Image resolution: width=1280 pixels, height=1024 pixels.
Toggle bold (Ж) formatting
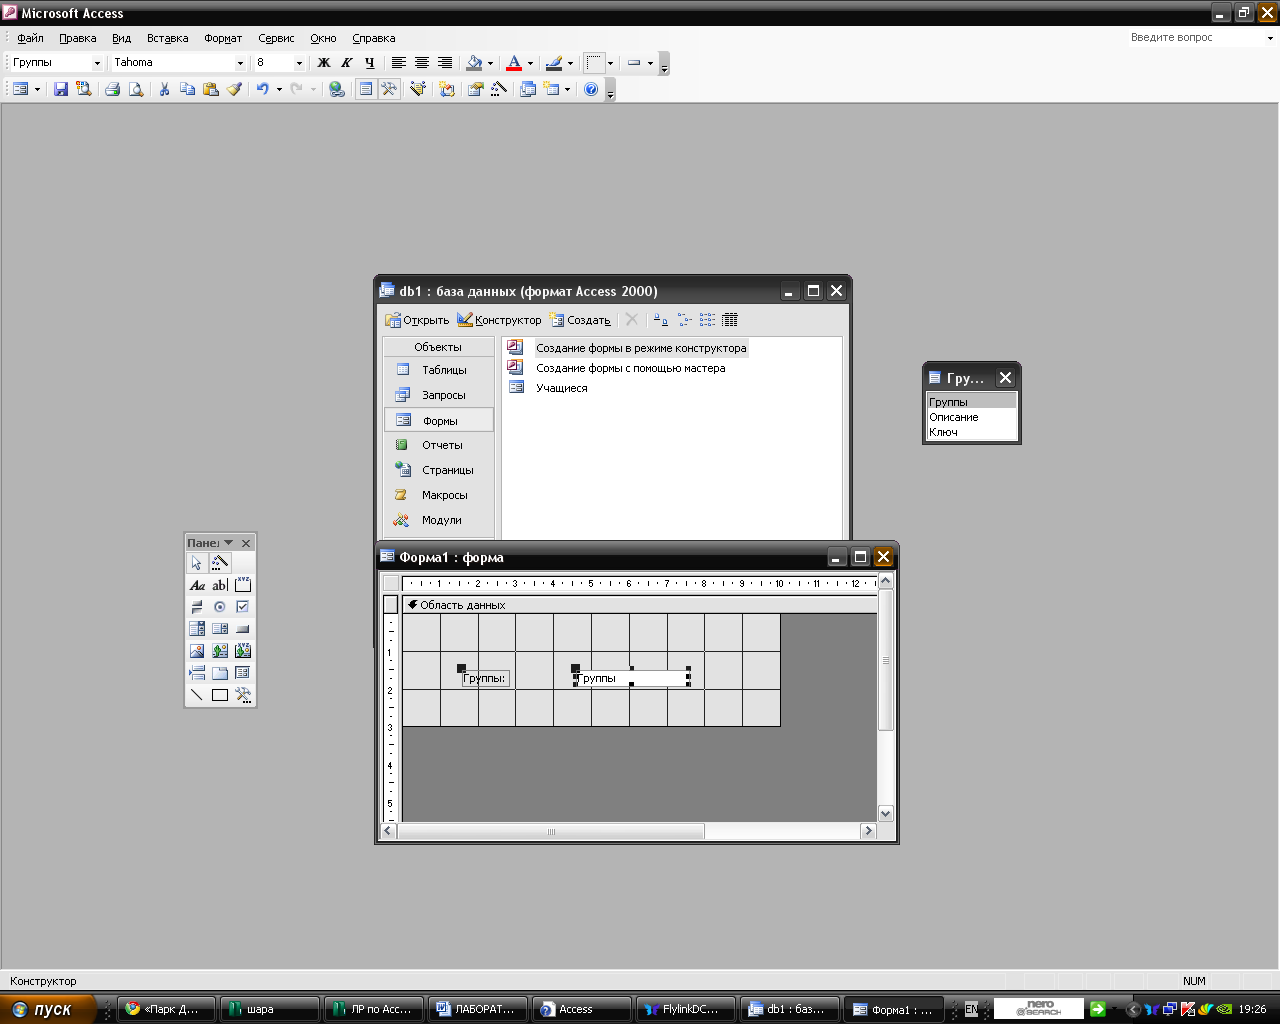323,63
